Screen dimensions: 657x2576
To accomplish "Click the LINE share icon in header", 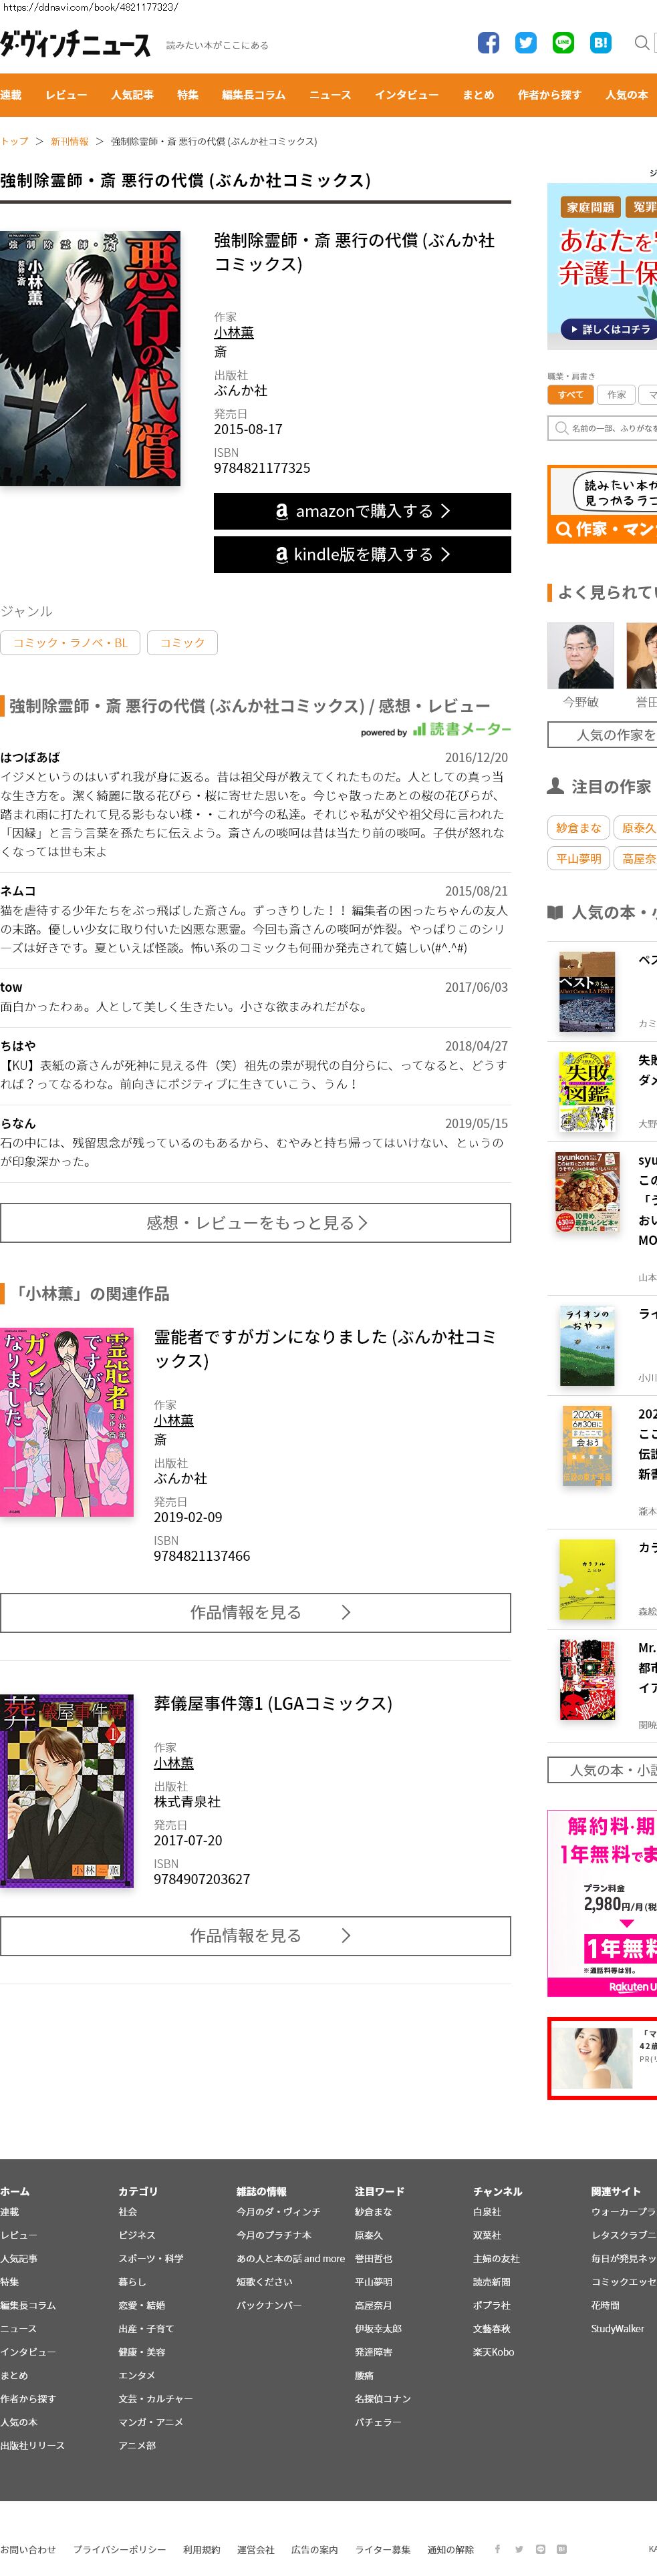I will pos(563,43).
